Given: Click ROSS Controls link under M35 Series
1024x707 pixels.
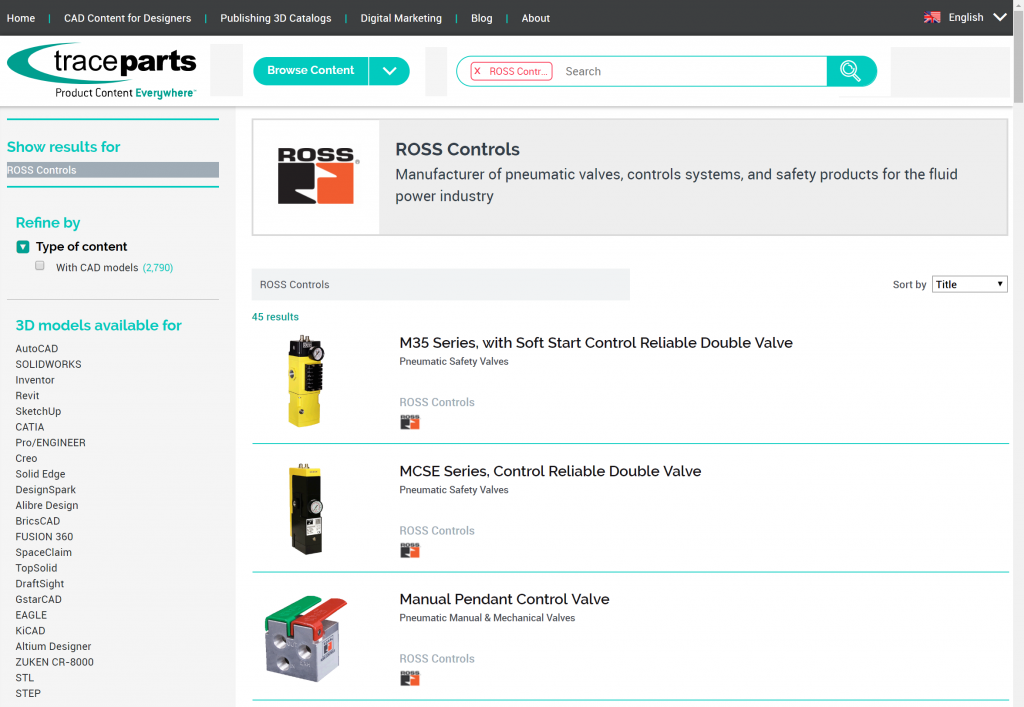Looking at the screenshot, I should coord(437,402).
